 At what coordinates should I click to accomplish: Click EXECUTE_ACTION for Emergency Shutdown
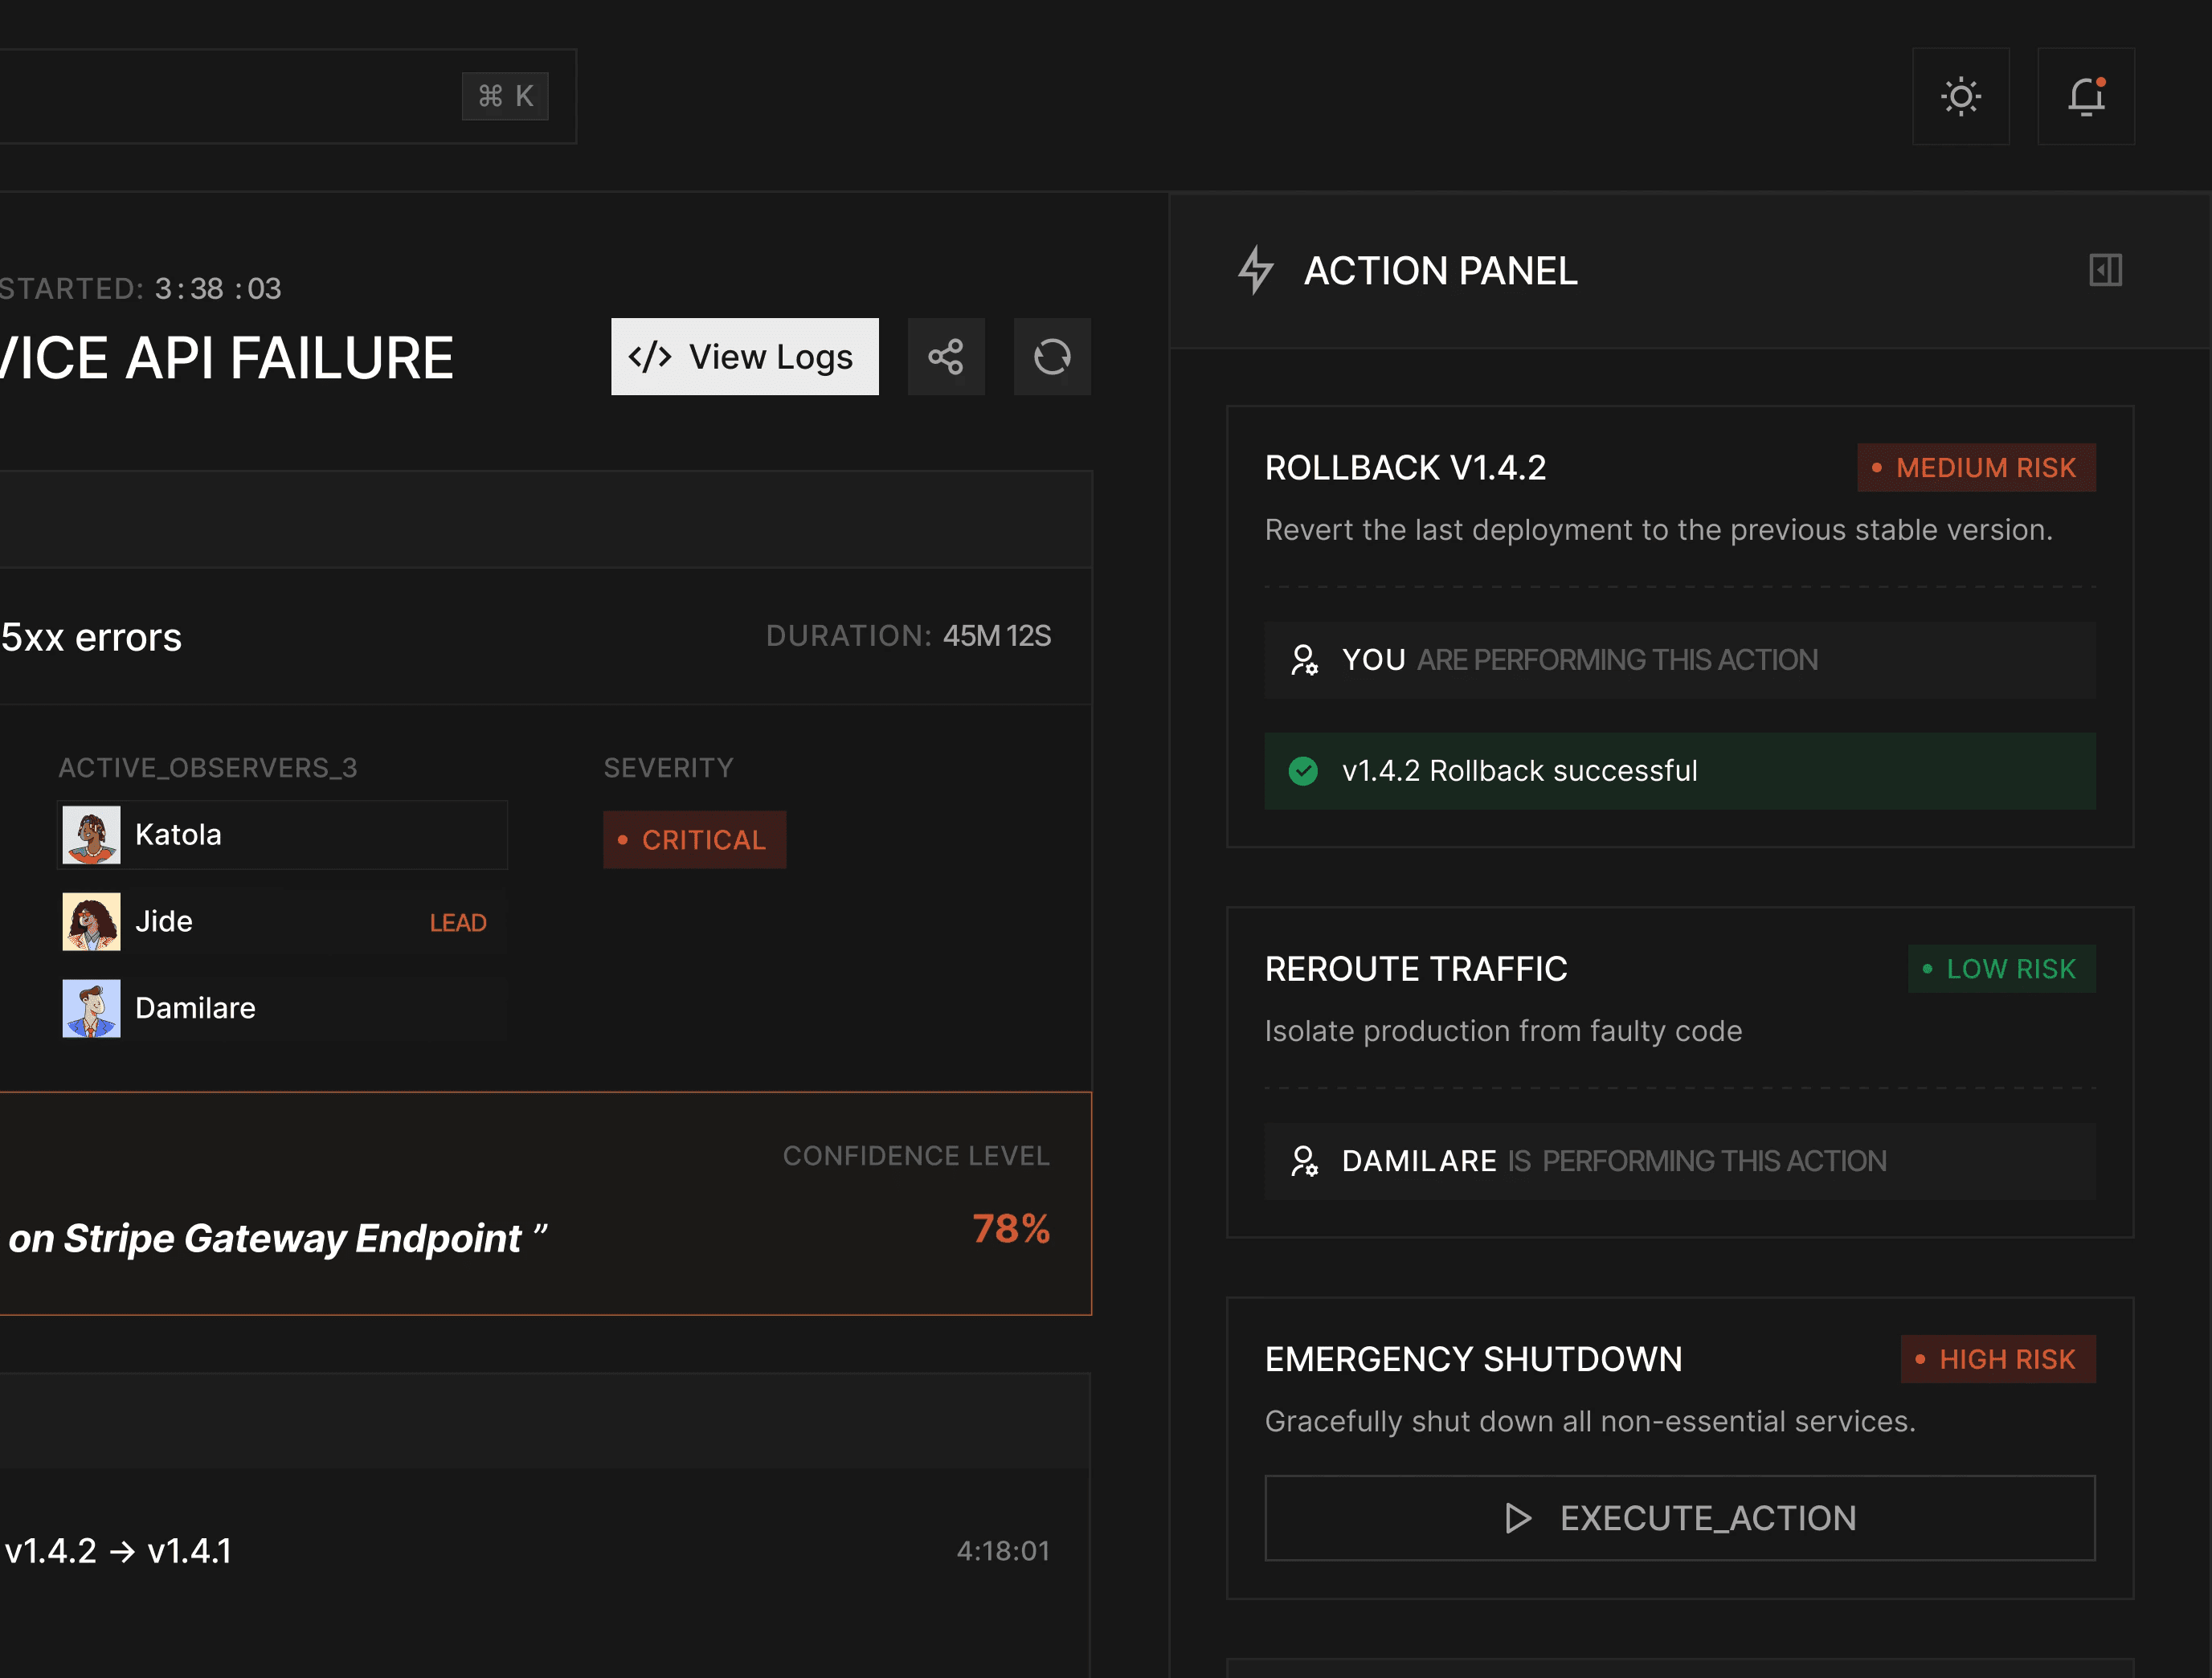pos(1679,1517)
